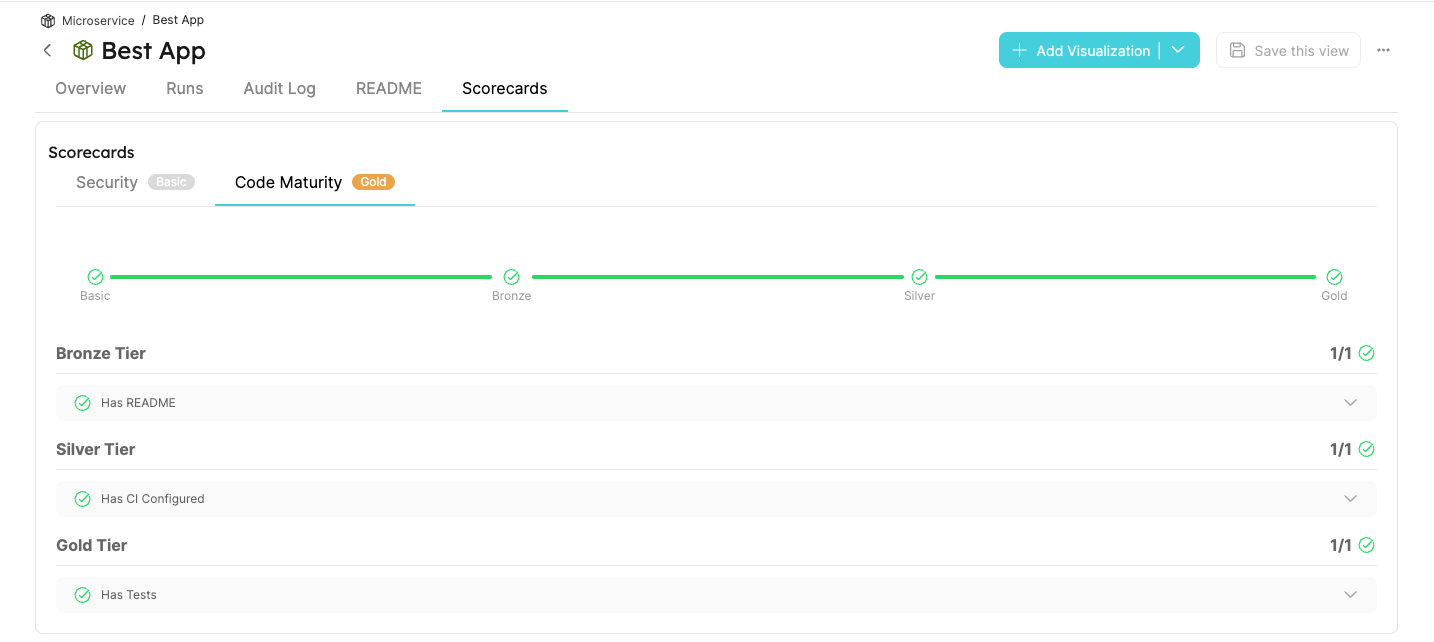This screenshot has width=1434, height=642.
Task: Switch to the Runs tab
Action: [x=184, y=88]
